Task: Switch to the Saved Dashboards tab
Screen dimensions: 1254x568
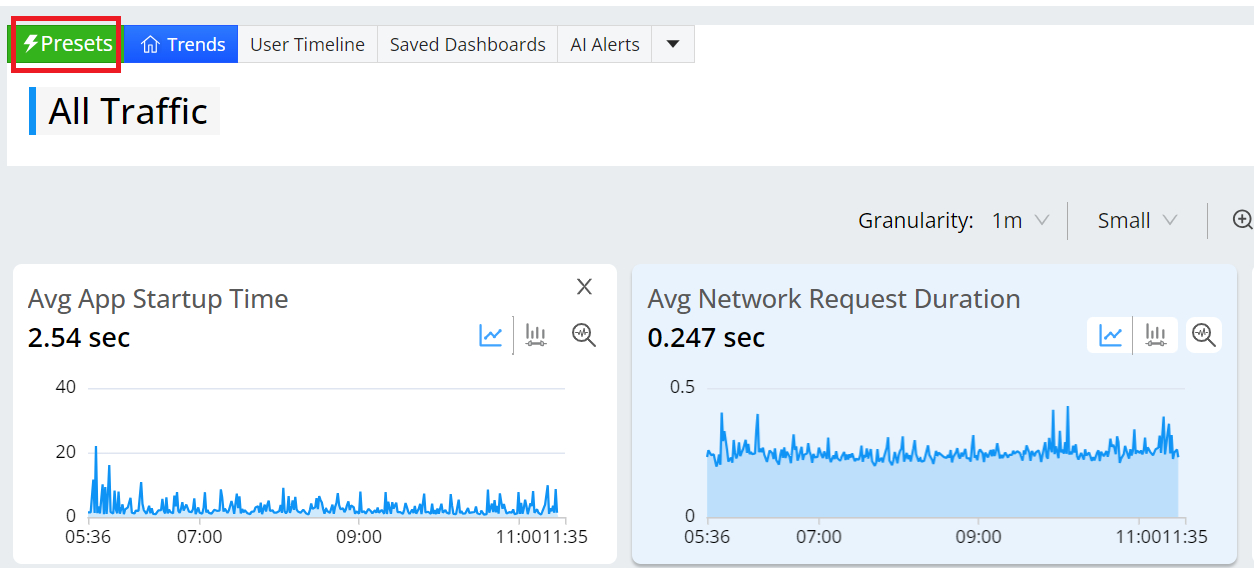Action: pyautogui.click(x=467, y=45)
